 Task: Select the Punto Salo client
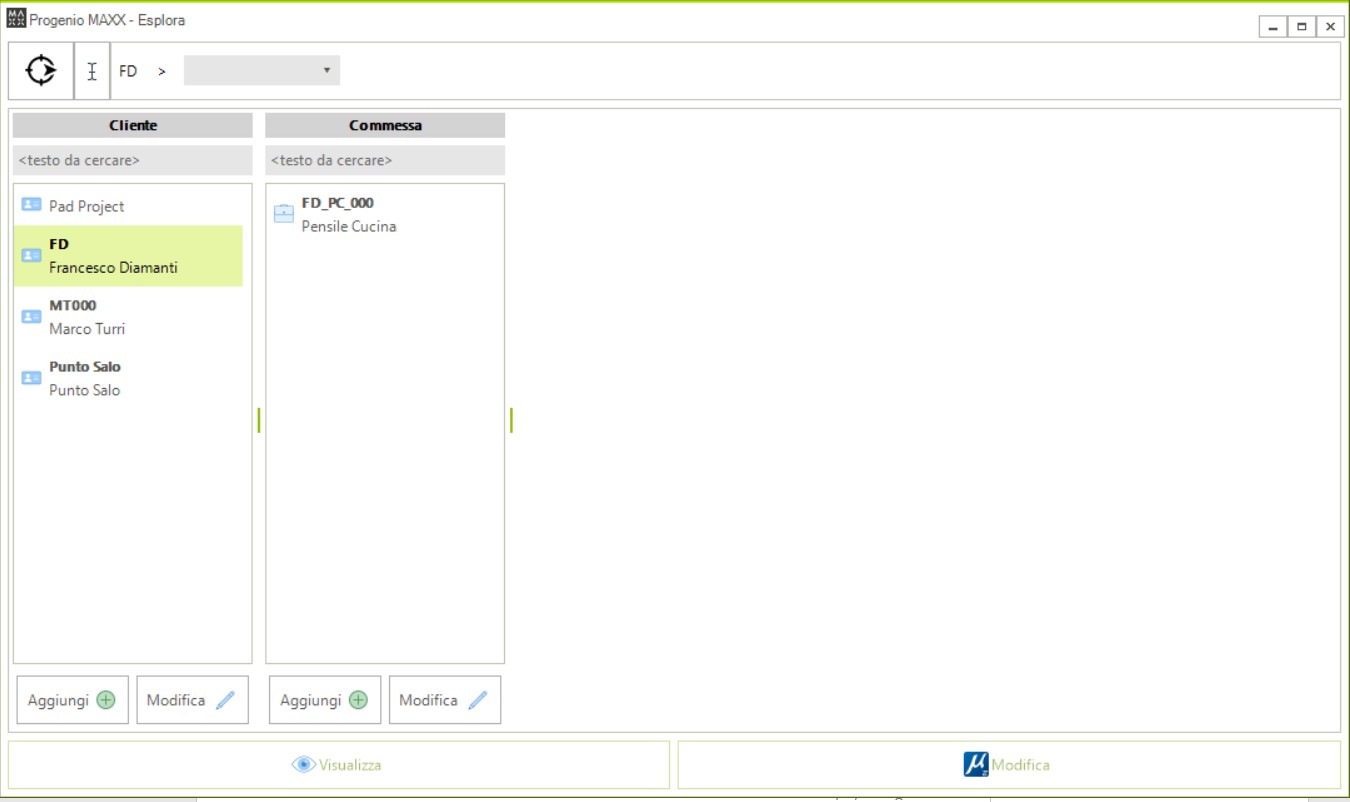[128, 378]
